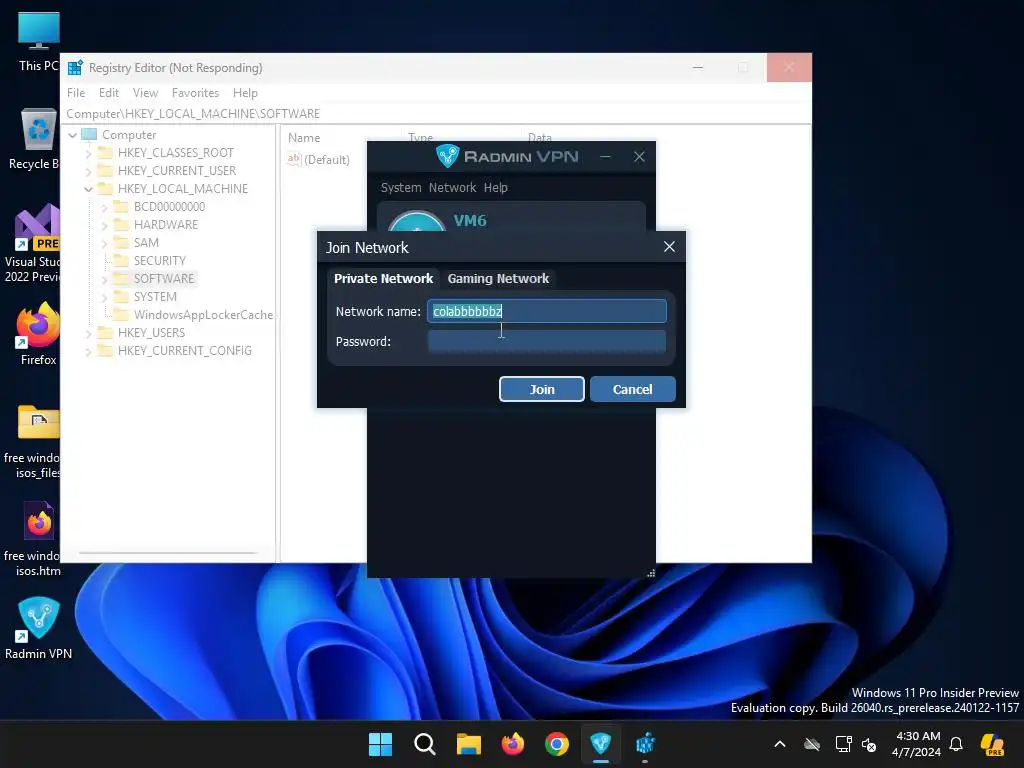Open the Windows Start menu

[x=380, y=744]
